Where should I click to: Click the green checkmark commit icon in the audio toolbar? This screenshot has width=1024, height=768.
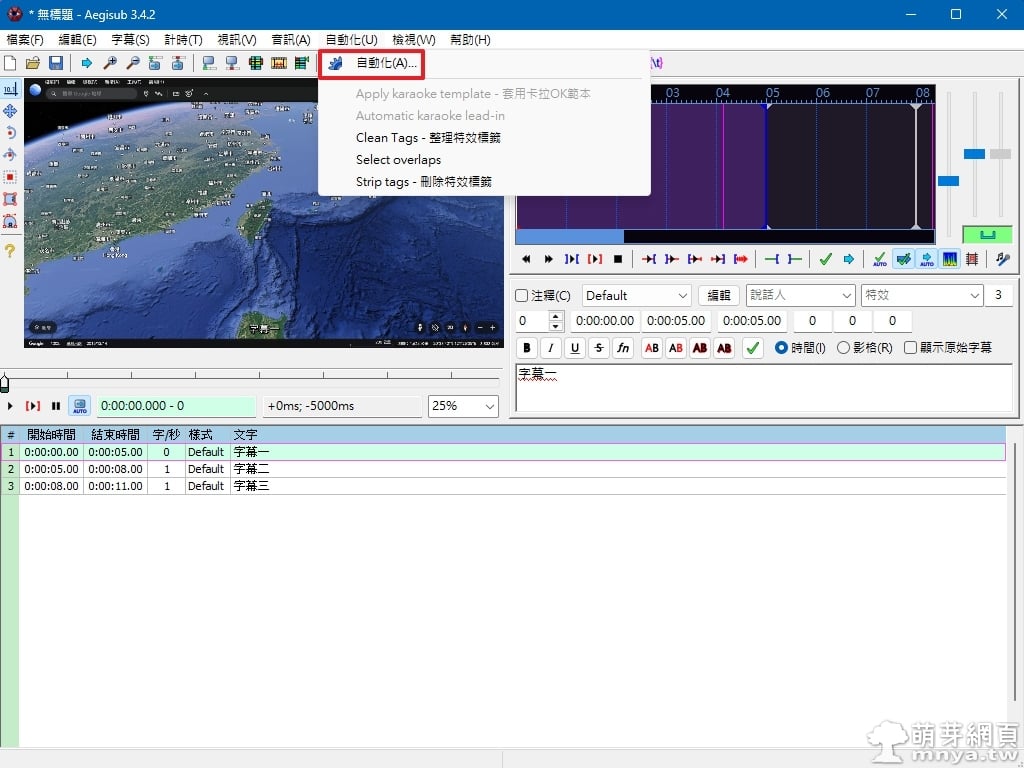pos(825,259)
